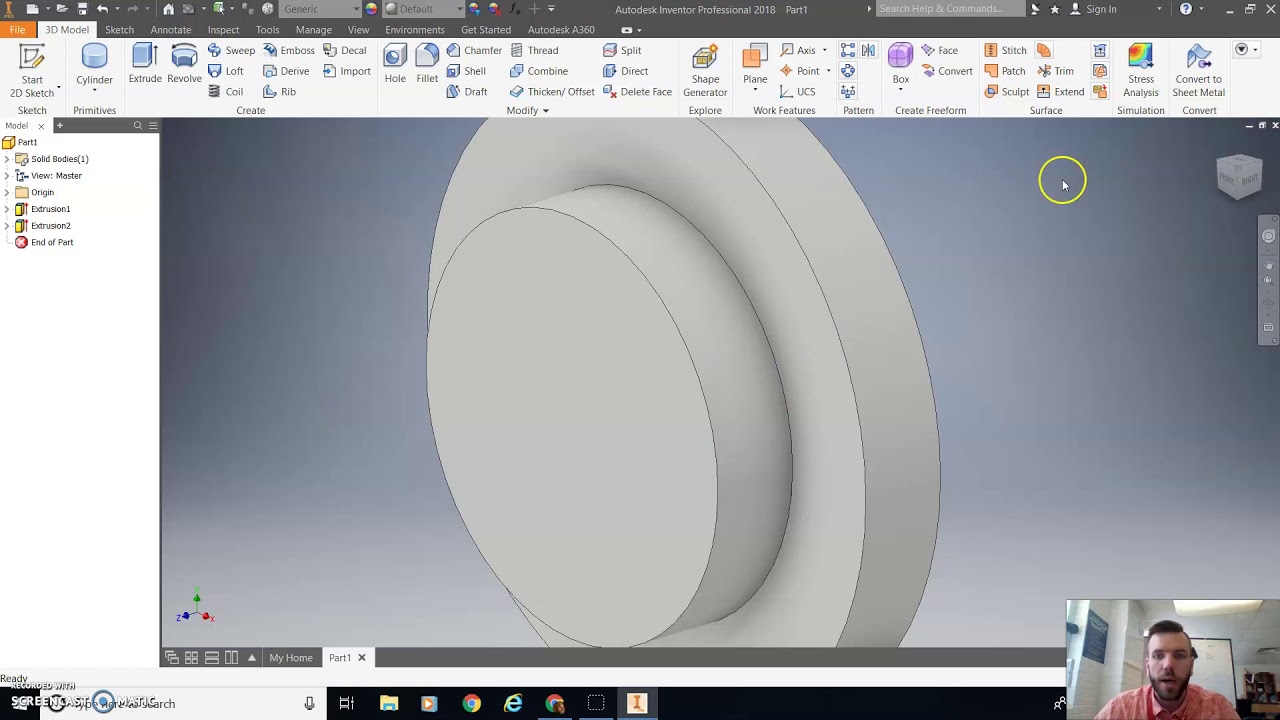Activate the Loft tool
1280x720 pixels.
[x=226, y=71]
